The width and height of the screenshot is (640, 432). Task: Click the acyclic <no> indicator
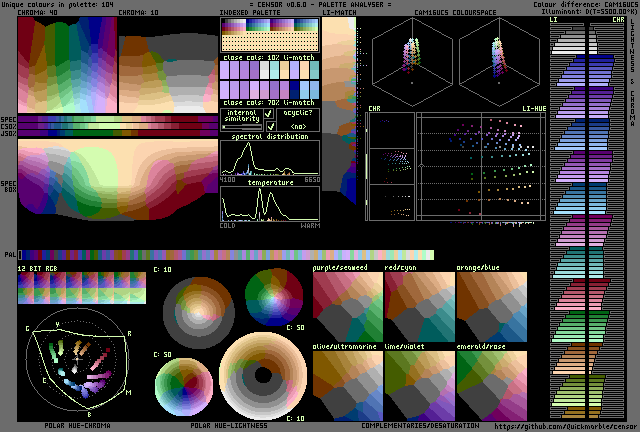coord(297,127)
